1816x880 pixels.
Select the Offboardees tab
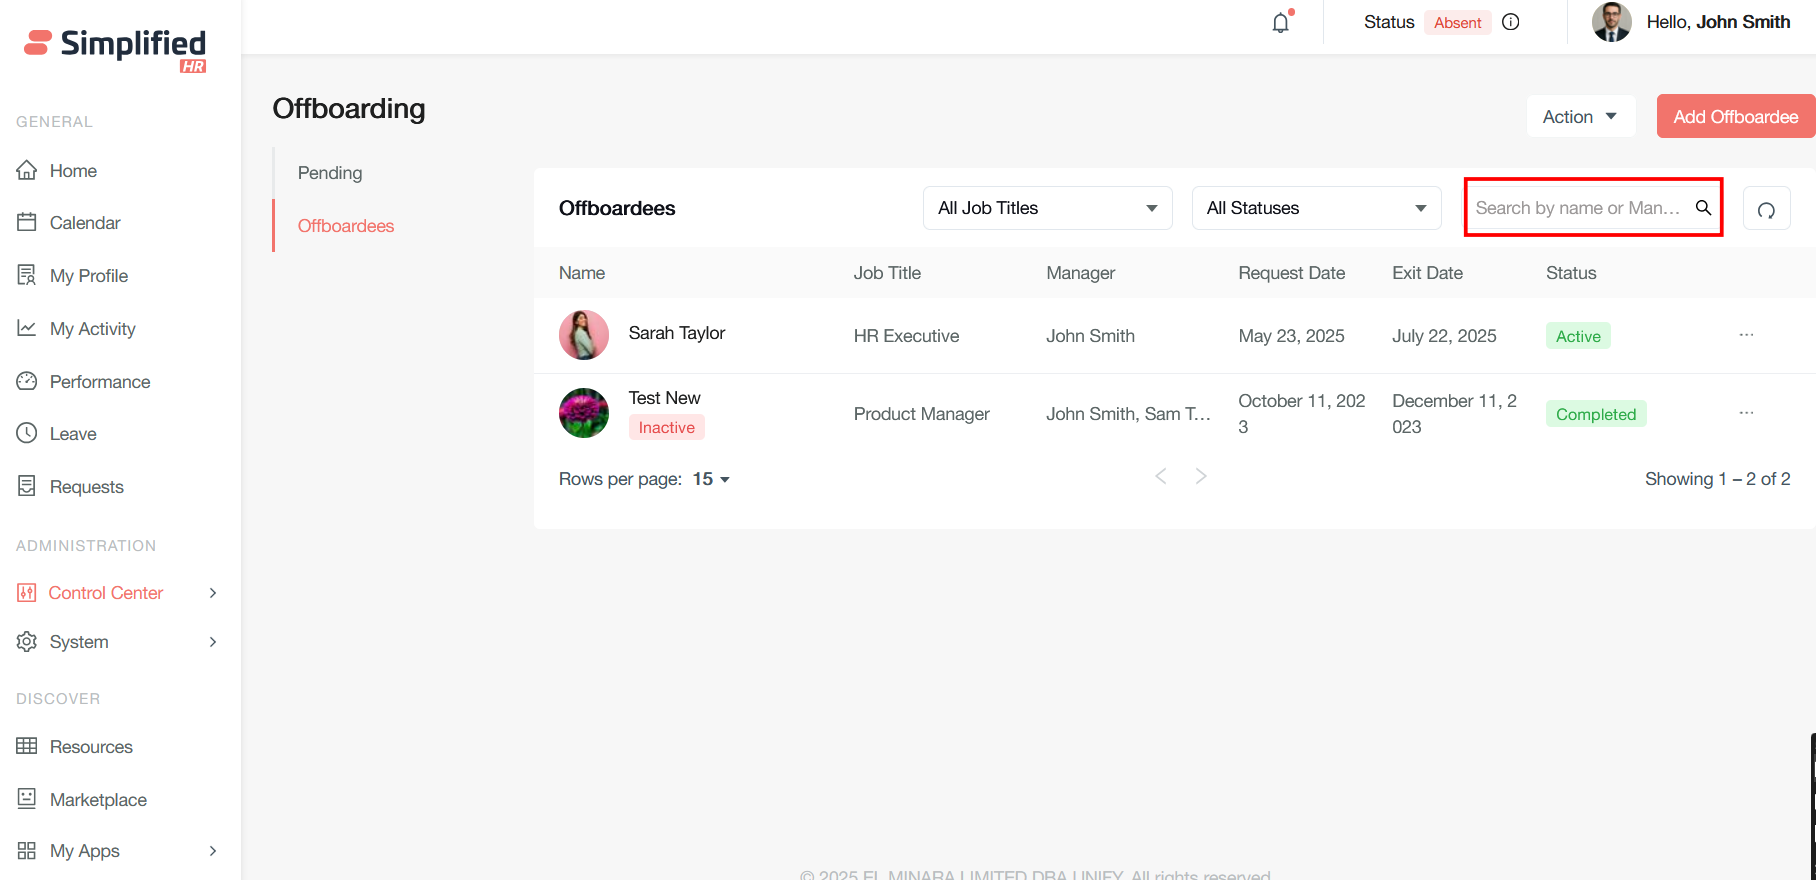click(x=346, y=226)
